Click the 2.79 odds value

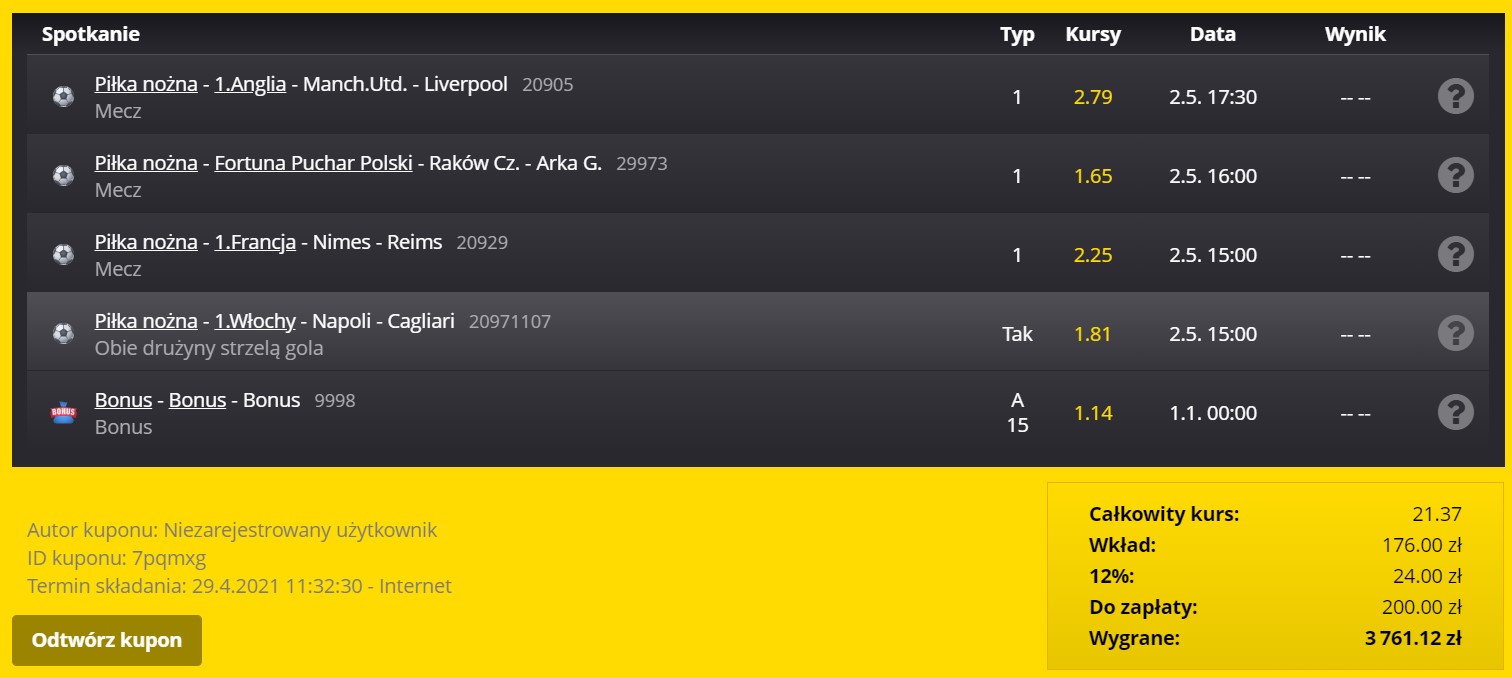pos(1093,97)
